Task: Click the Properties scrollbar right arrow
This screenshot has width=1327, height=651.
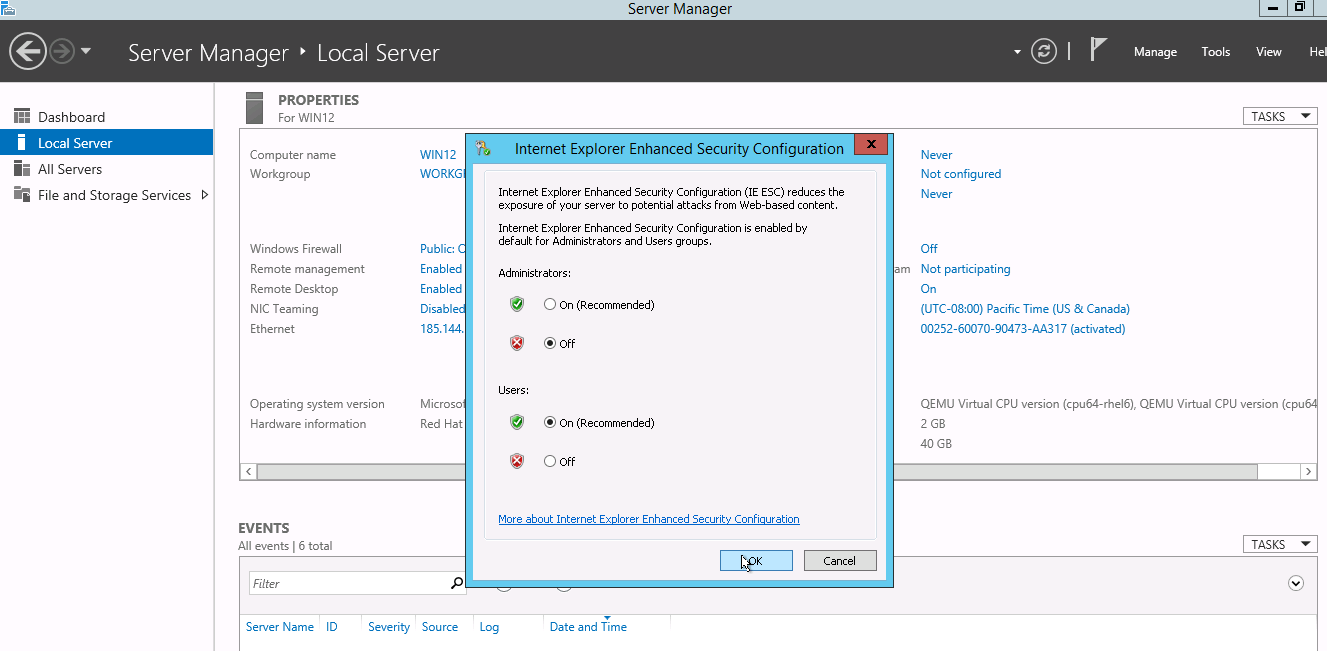Action: [1308, 471]
